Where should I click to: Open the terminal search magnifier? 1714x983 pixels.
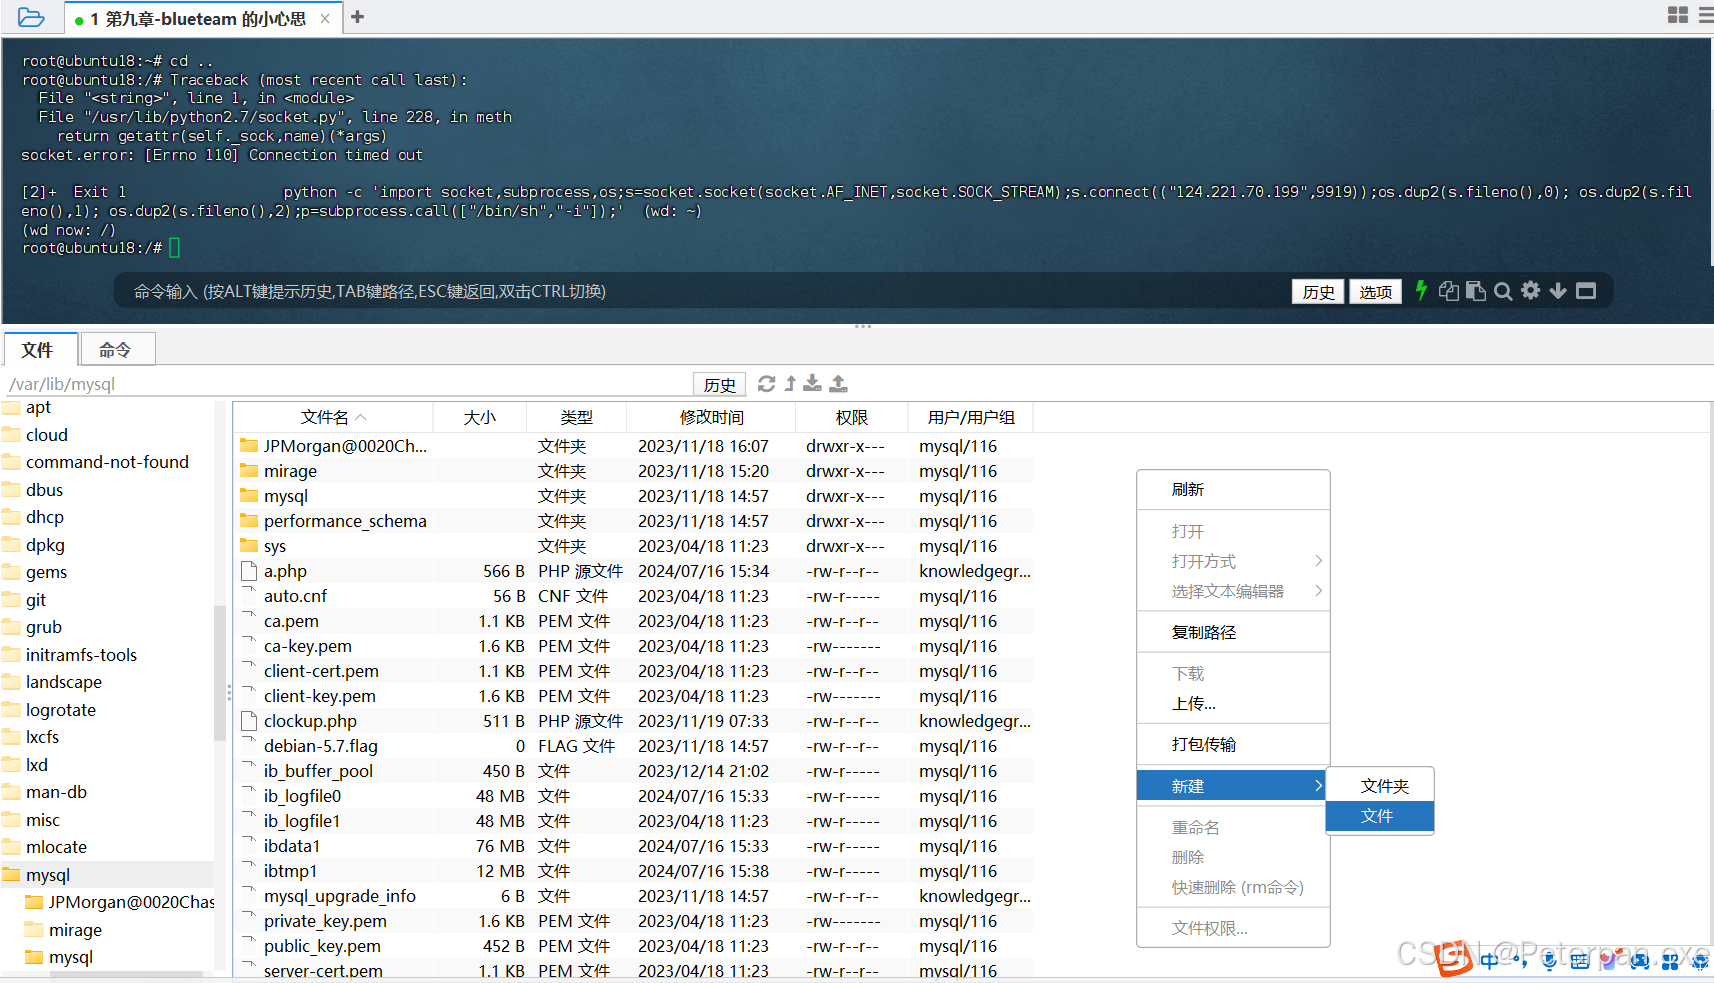[1503, 291]
